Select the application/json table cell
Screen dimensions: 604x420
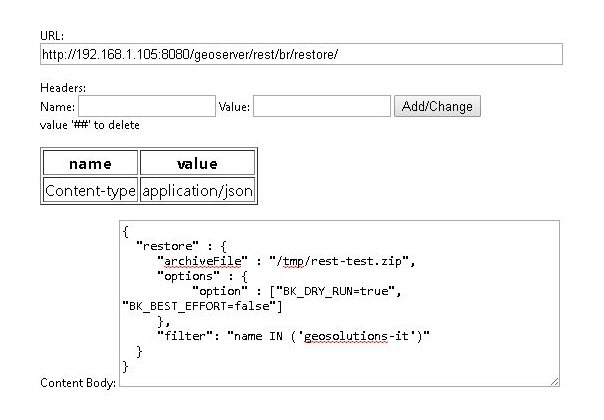click(197, 190)
